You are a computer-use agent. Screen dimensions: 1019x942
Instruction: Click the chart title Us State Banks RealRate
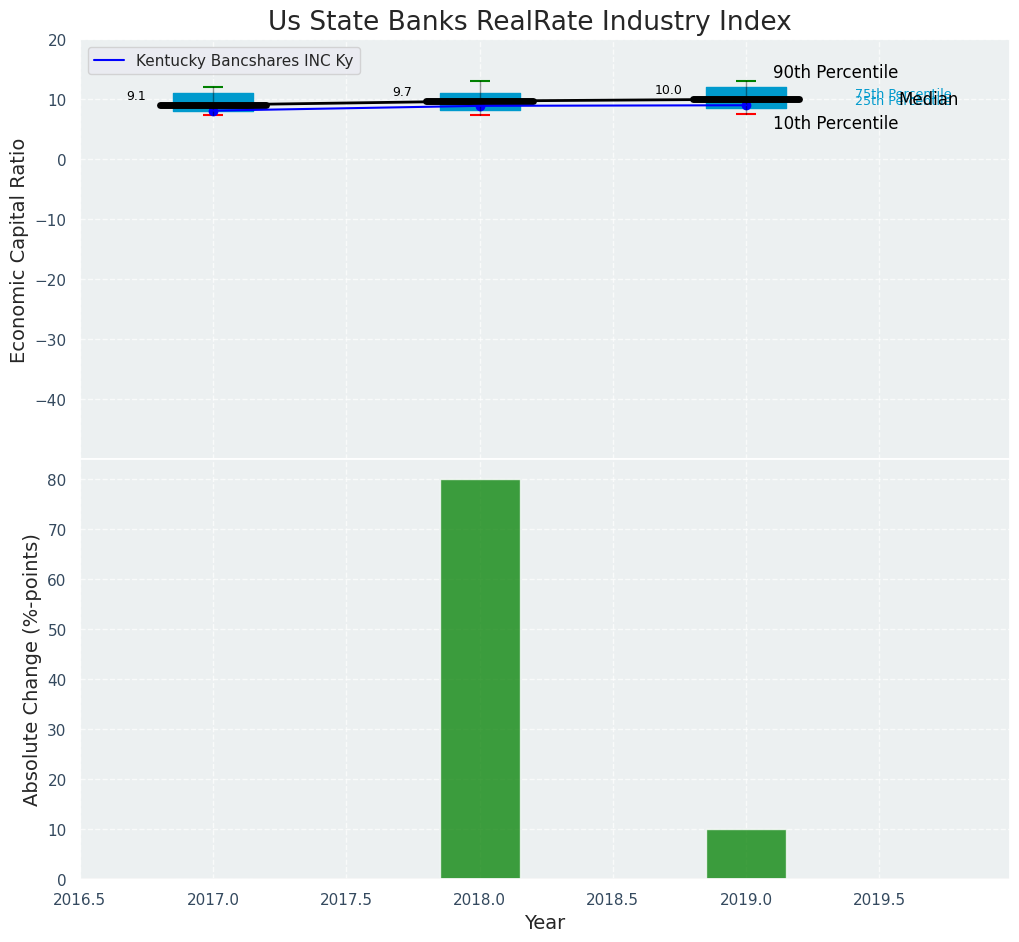pyautogui.click(x=529, y=22)
